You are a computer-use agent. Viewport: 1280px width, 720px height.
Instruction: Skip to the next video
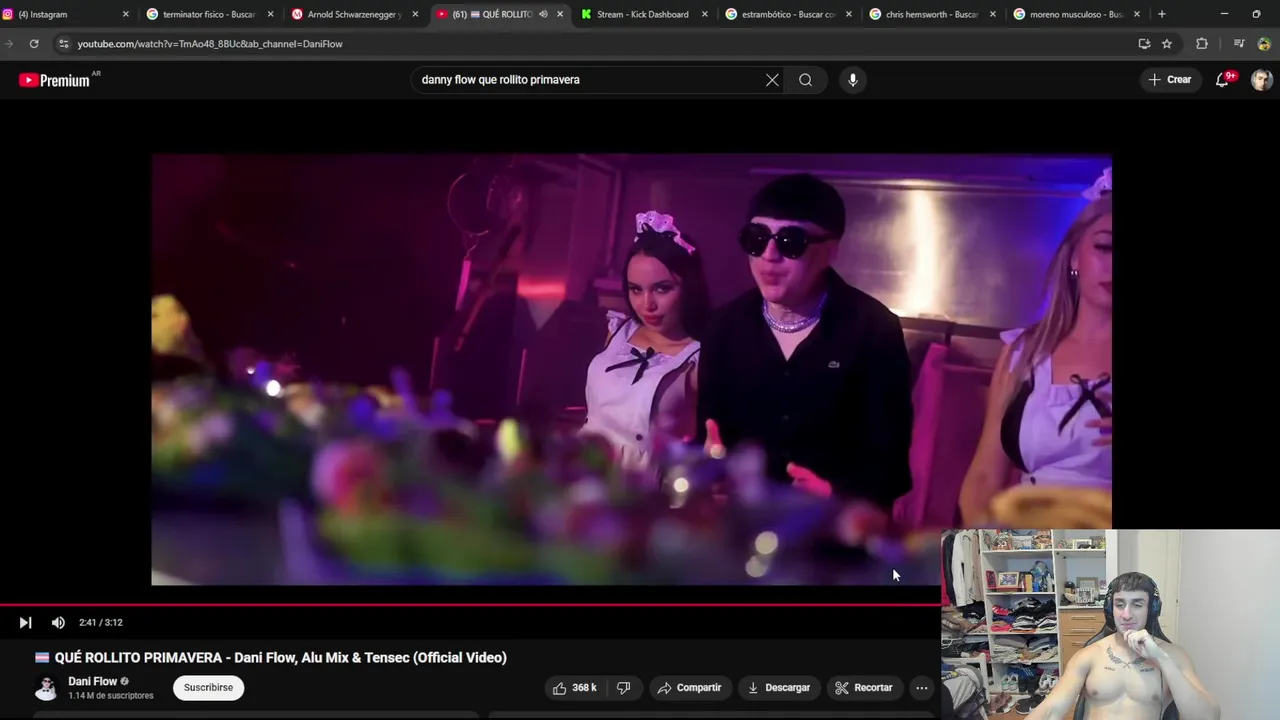[x=25, y=622]
